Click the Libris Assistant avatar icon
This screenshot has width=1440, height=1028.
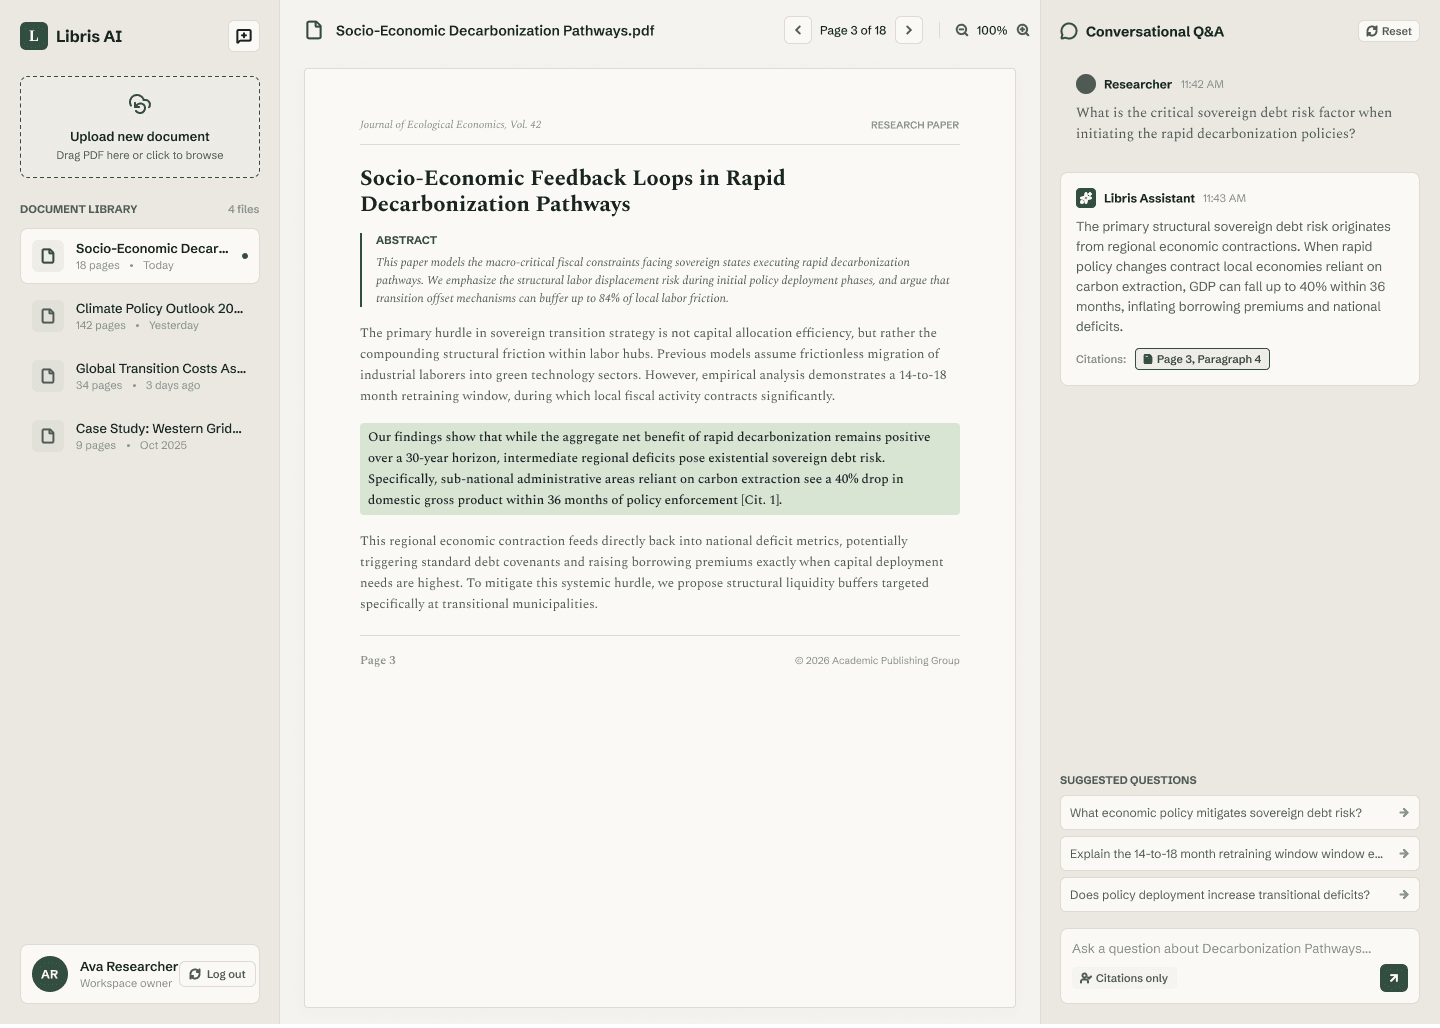pos(1086,198)
